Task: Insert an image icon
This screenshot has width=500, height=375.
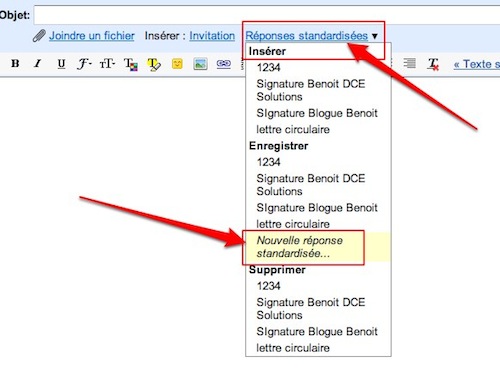Action: pos(200,64)
